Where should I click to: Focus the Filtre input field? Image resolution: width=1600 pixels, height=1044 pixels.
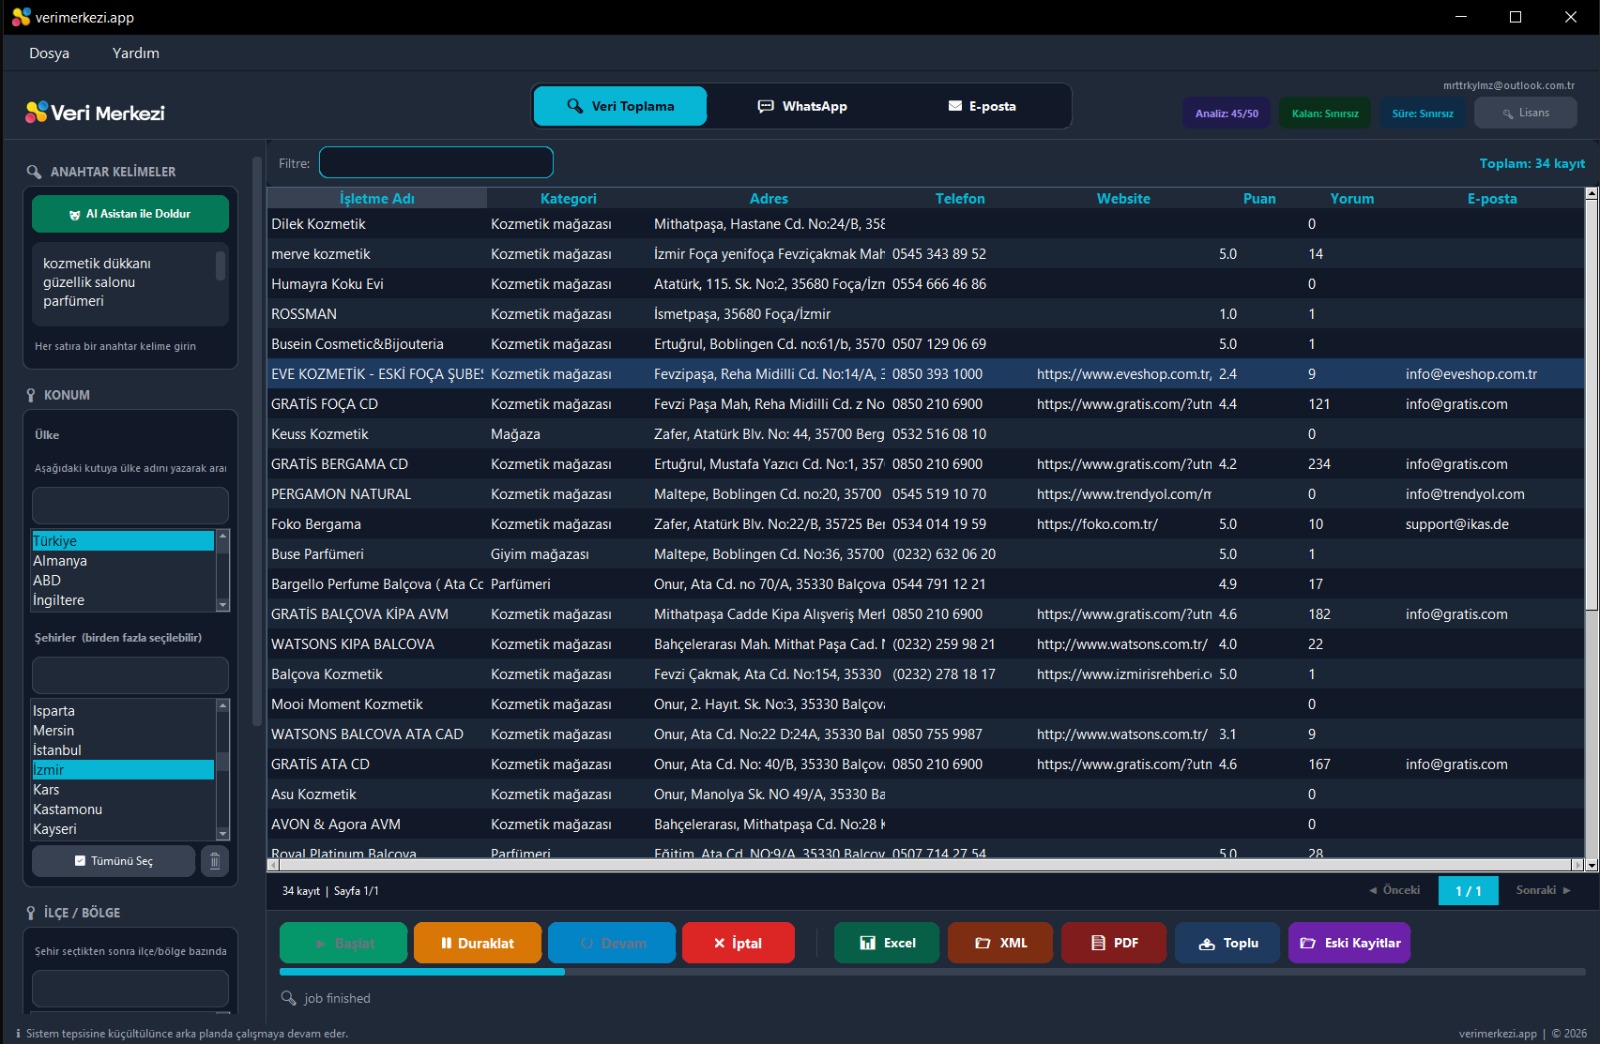pyautogui.click(x=436, y=162)
